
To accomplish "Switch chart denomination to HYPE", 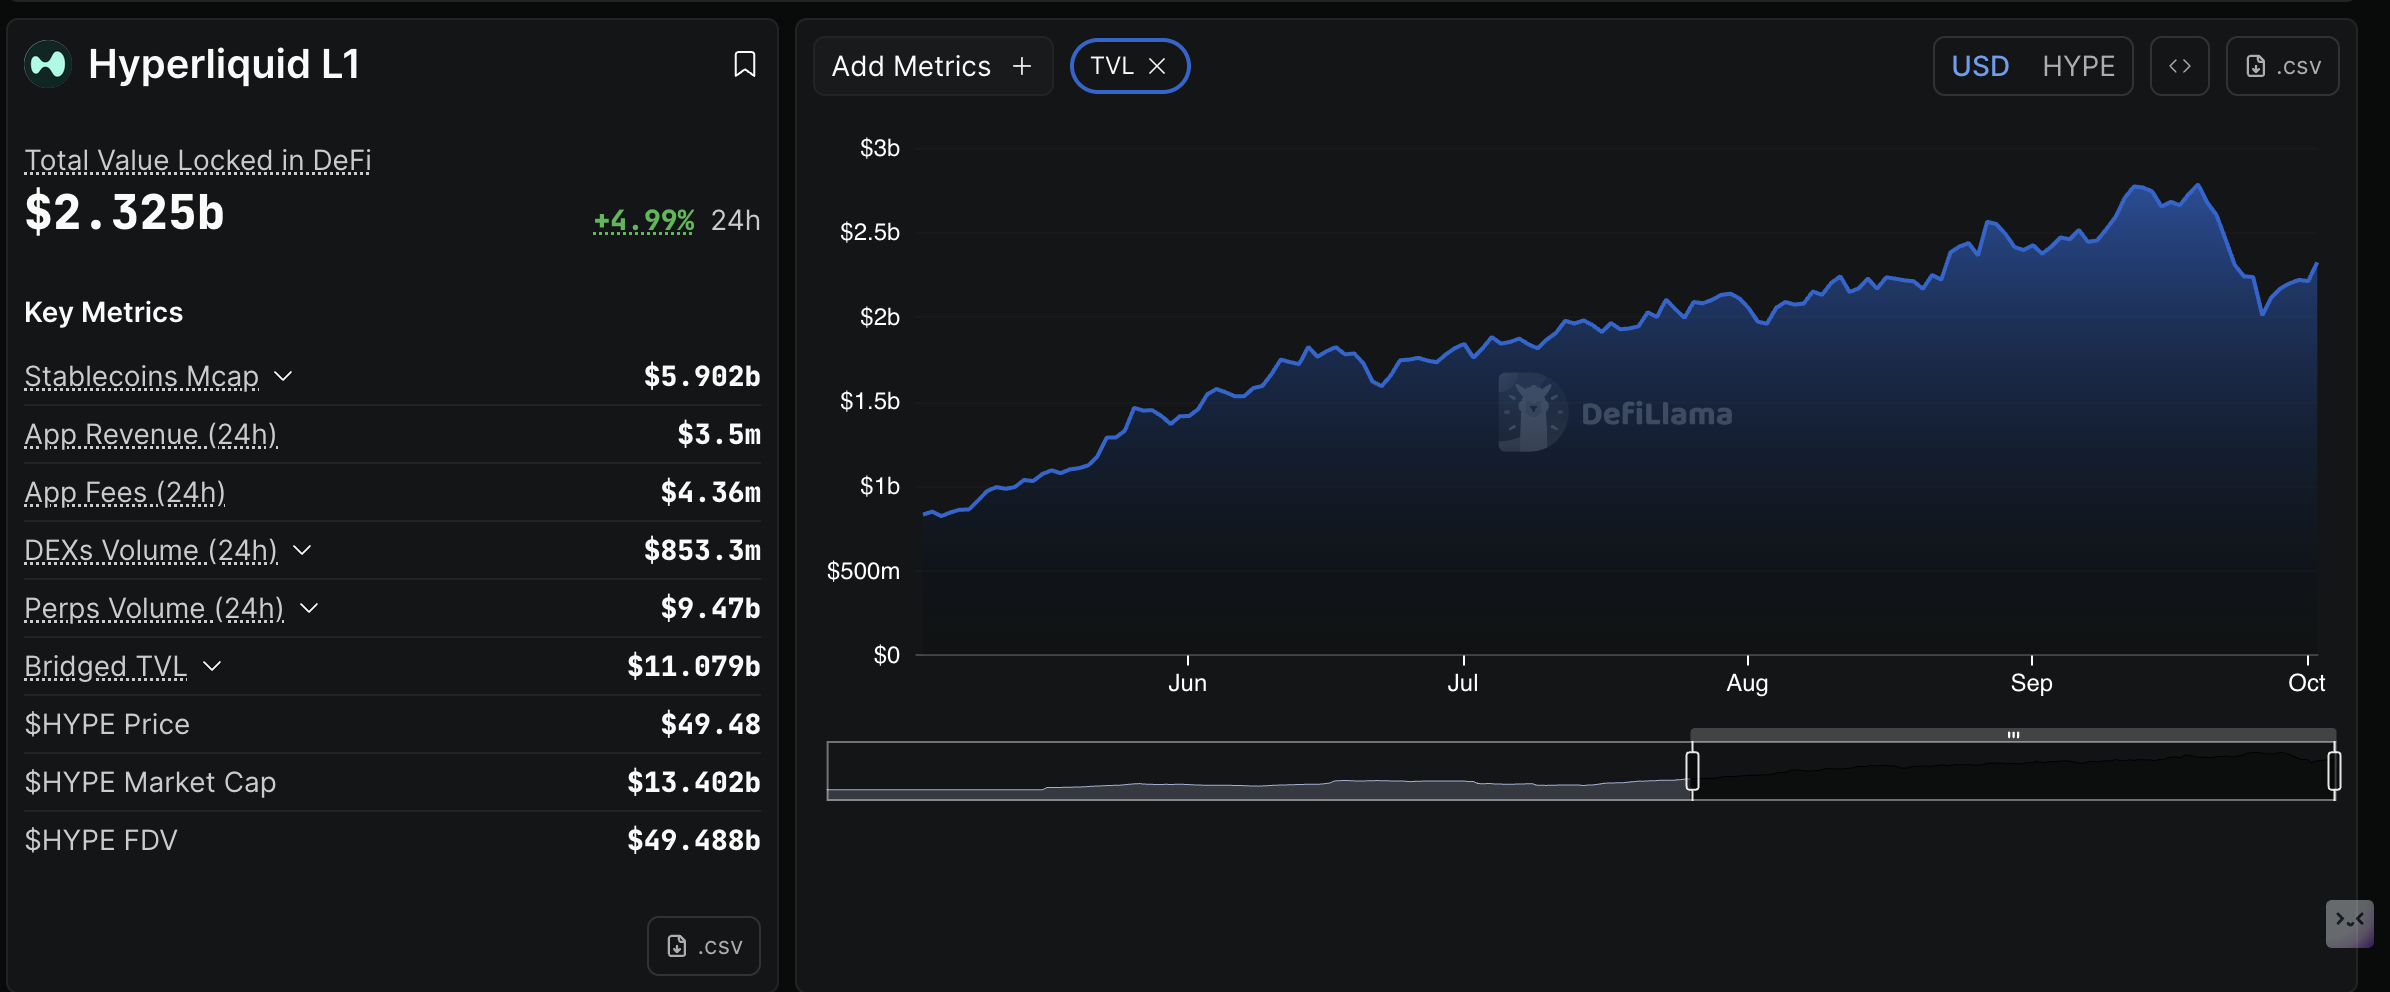I will [2078, 66].
